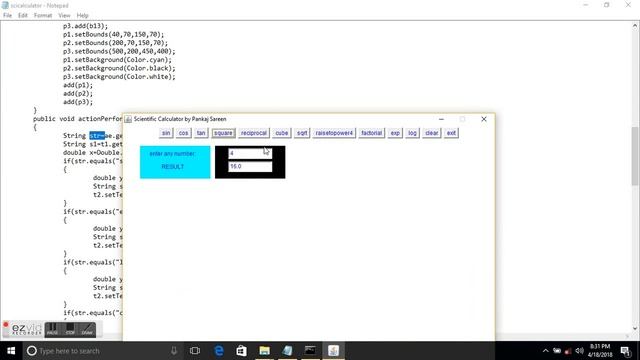Screen dimensions: 640x360
Task: Close the Scientific Calculator window
Action: pyautogui.click(x=484, y=119)
